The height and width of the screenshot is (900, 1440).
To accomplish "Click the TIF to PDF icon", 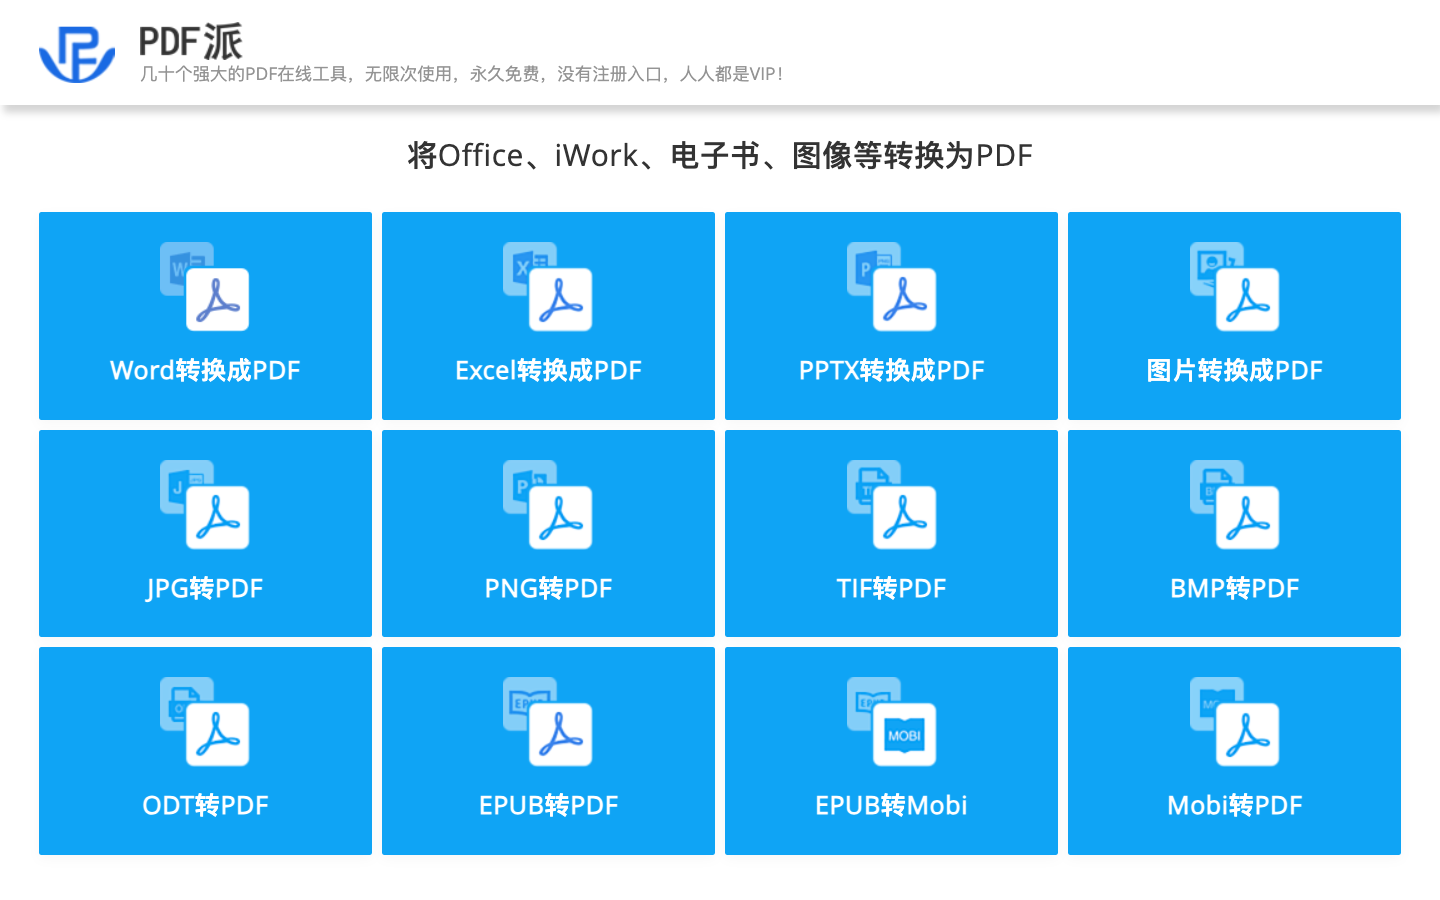I will point(891,505).
